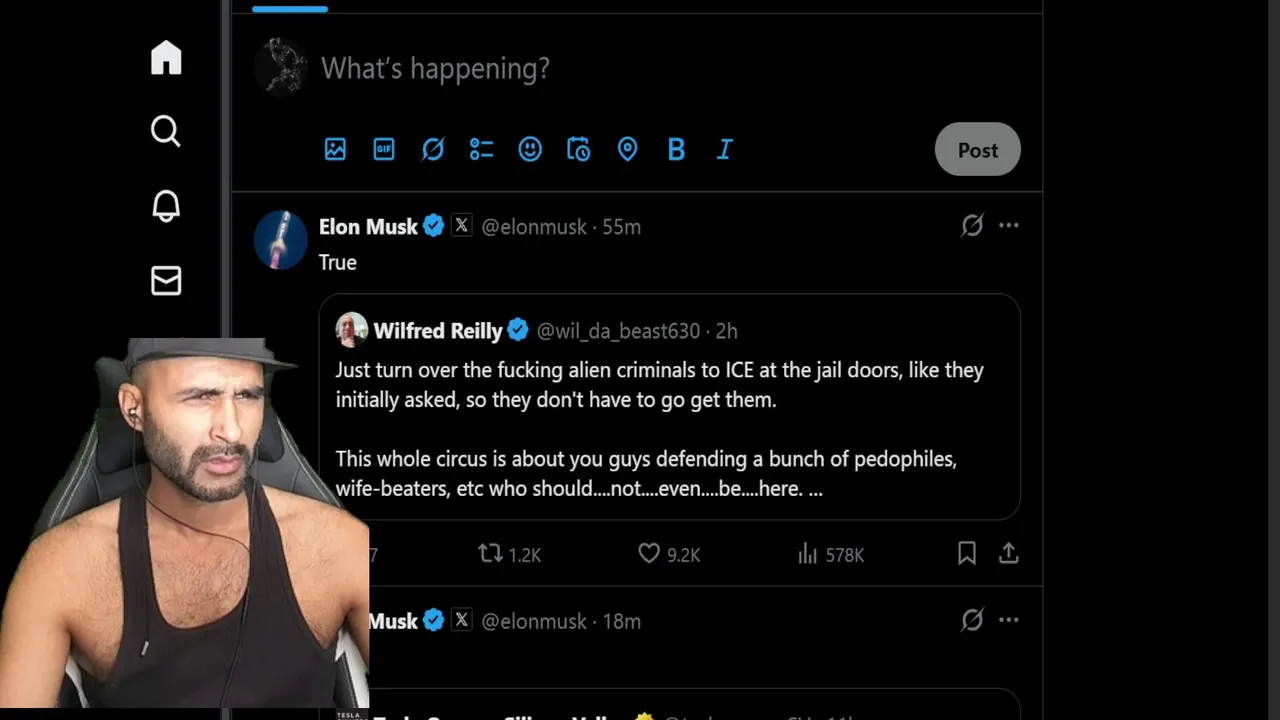Open the Search icon in sidebar

click(x=166, y=131)
